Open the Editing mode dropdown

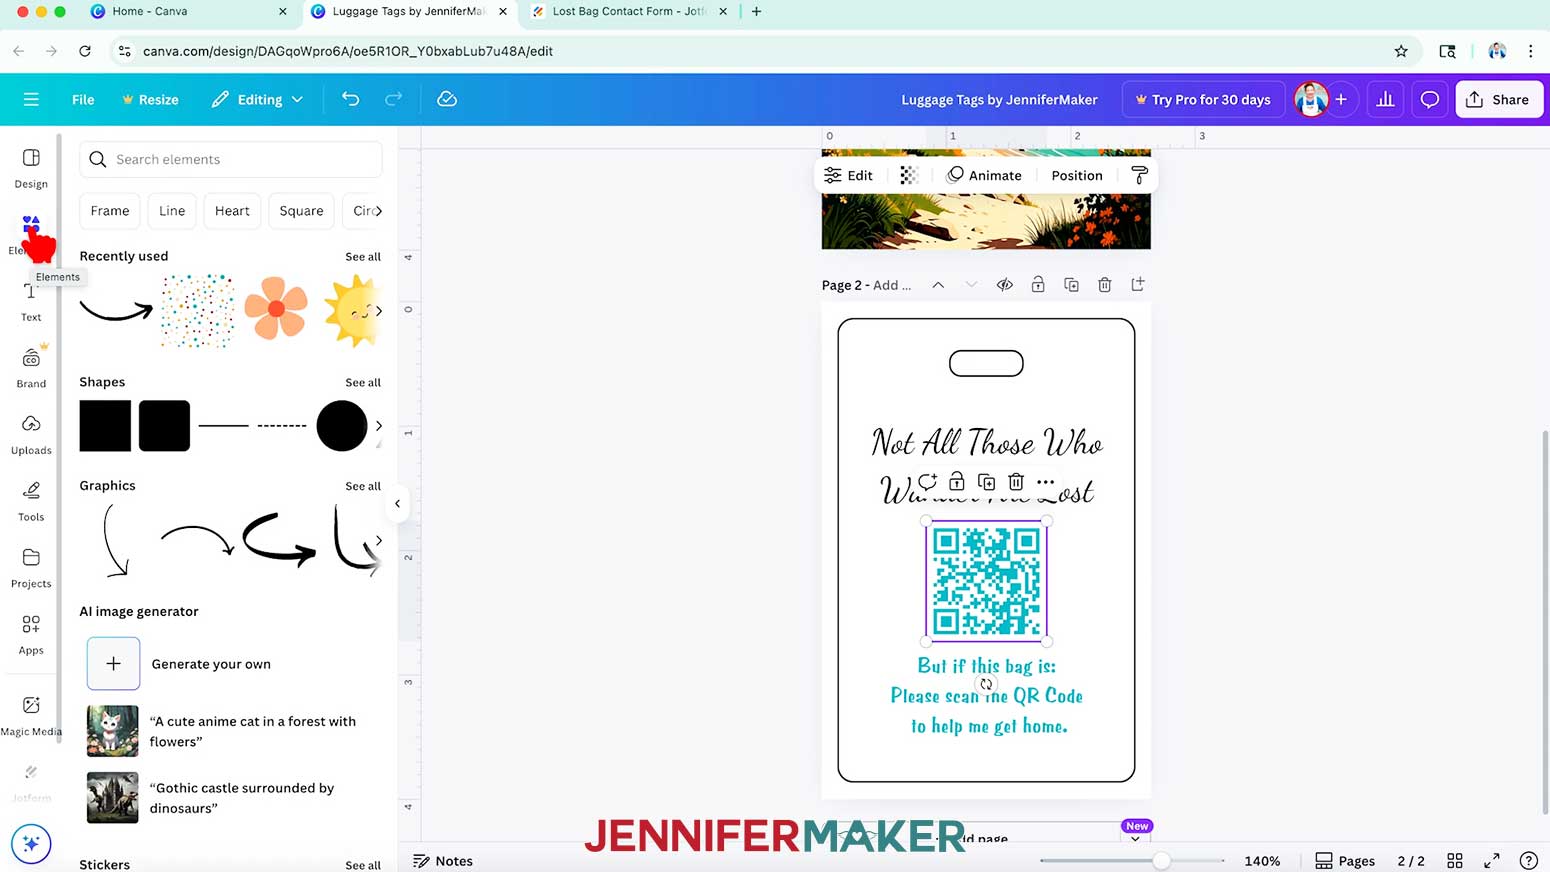click(257, 99)
